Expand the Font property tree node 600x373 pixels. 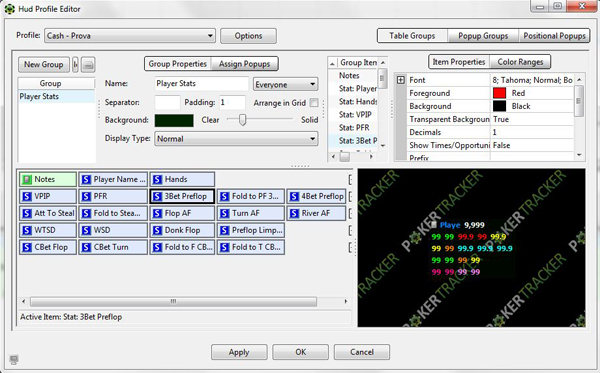401,80
